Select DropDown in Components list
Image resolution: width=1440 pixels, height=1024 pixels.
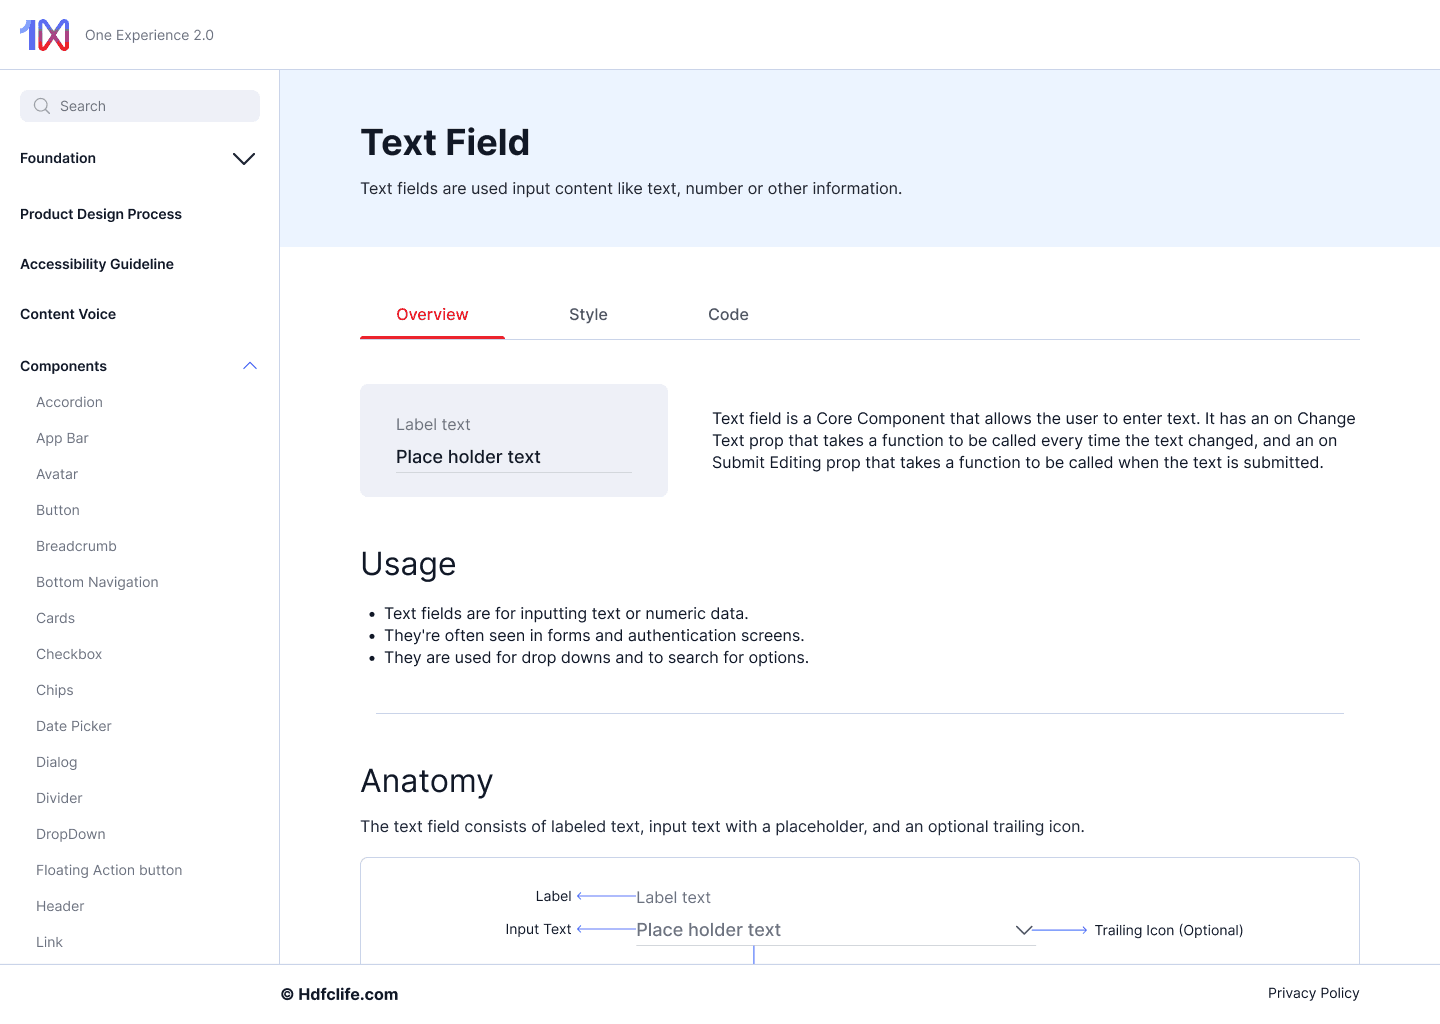coord(71,834)
